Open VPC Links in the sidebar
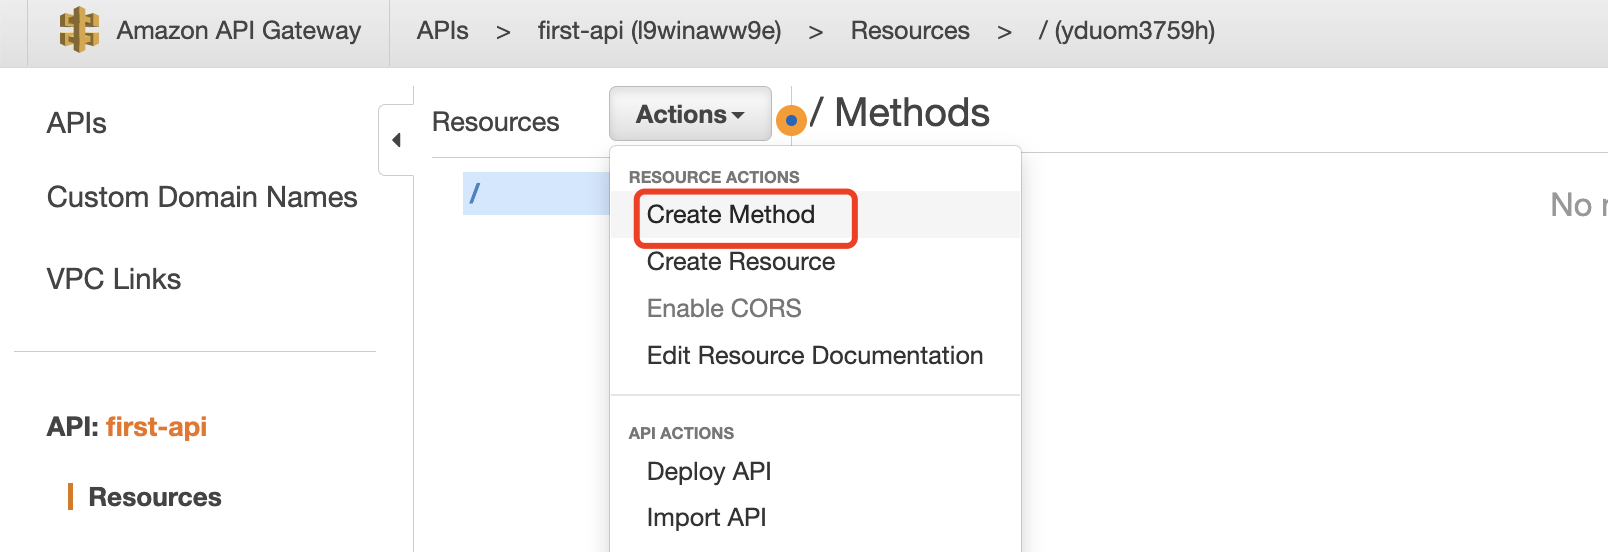 114,279
